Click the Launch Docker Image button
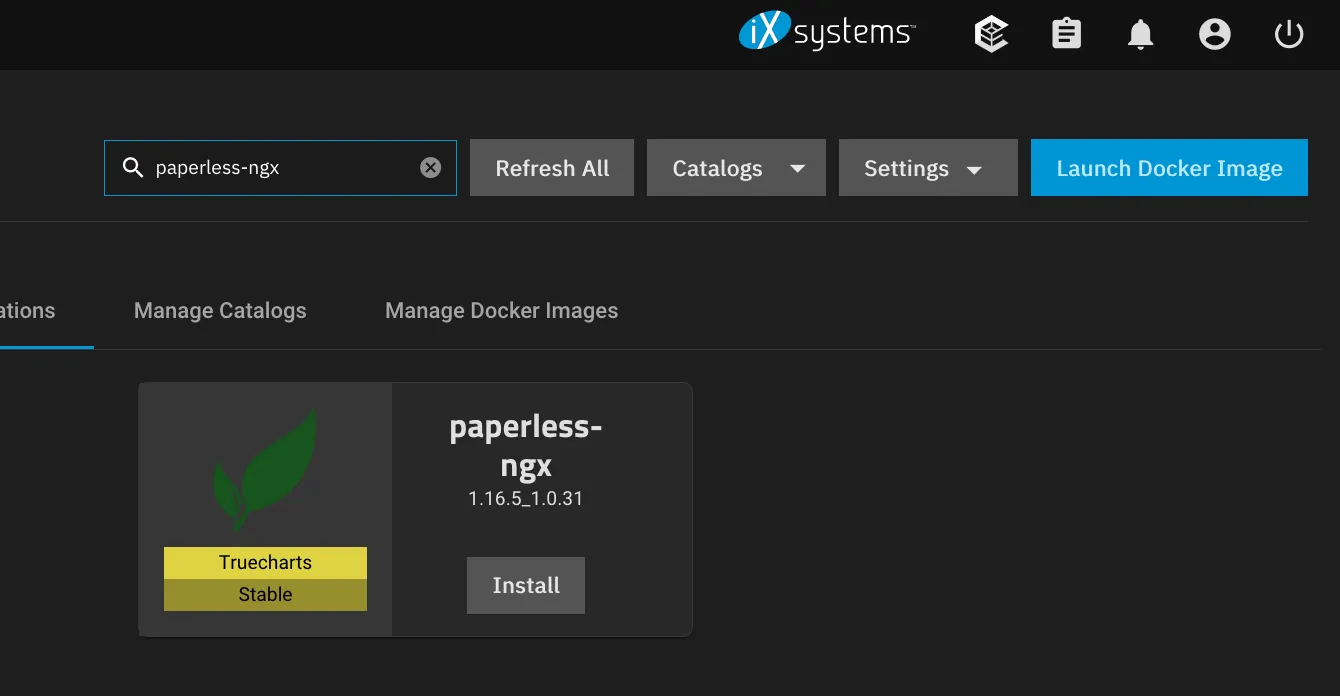 click(x=1169, y=167)
